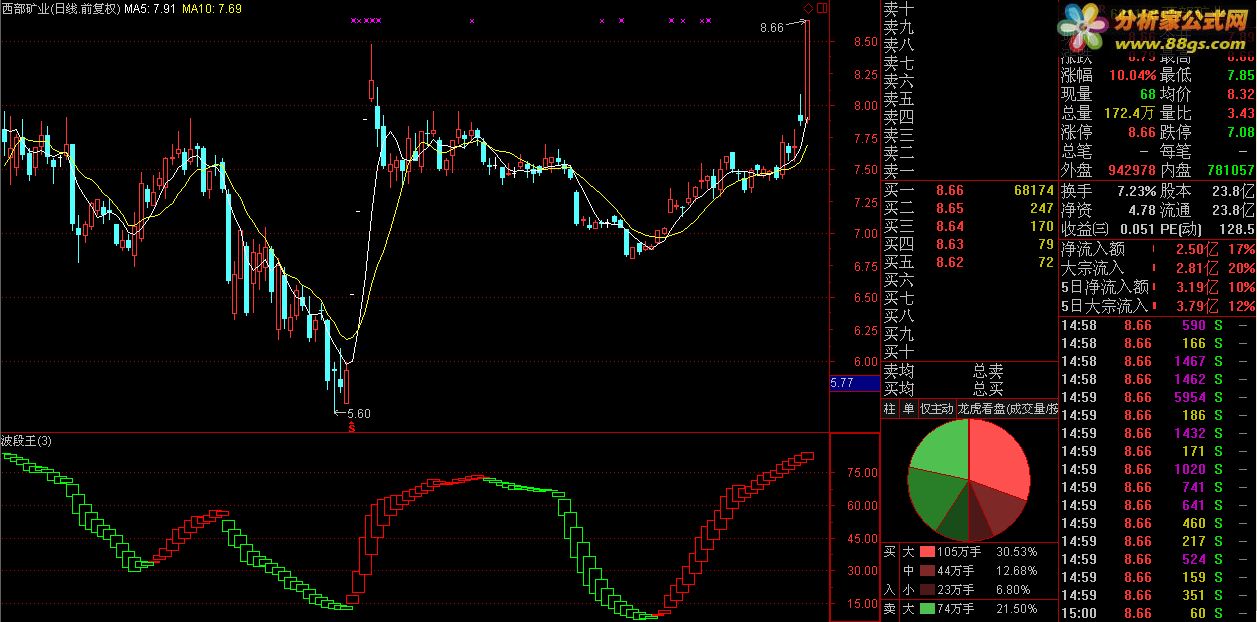The height and width of the screenshot is (622, 1257).
Task: Click the 8.66 high price annotation on chart
Action: coord(772,28)
